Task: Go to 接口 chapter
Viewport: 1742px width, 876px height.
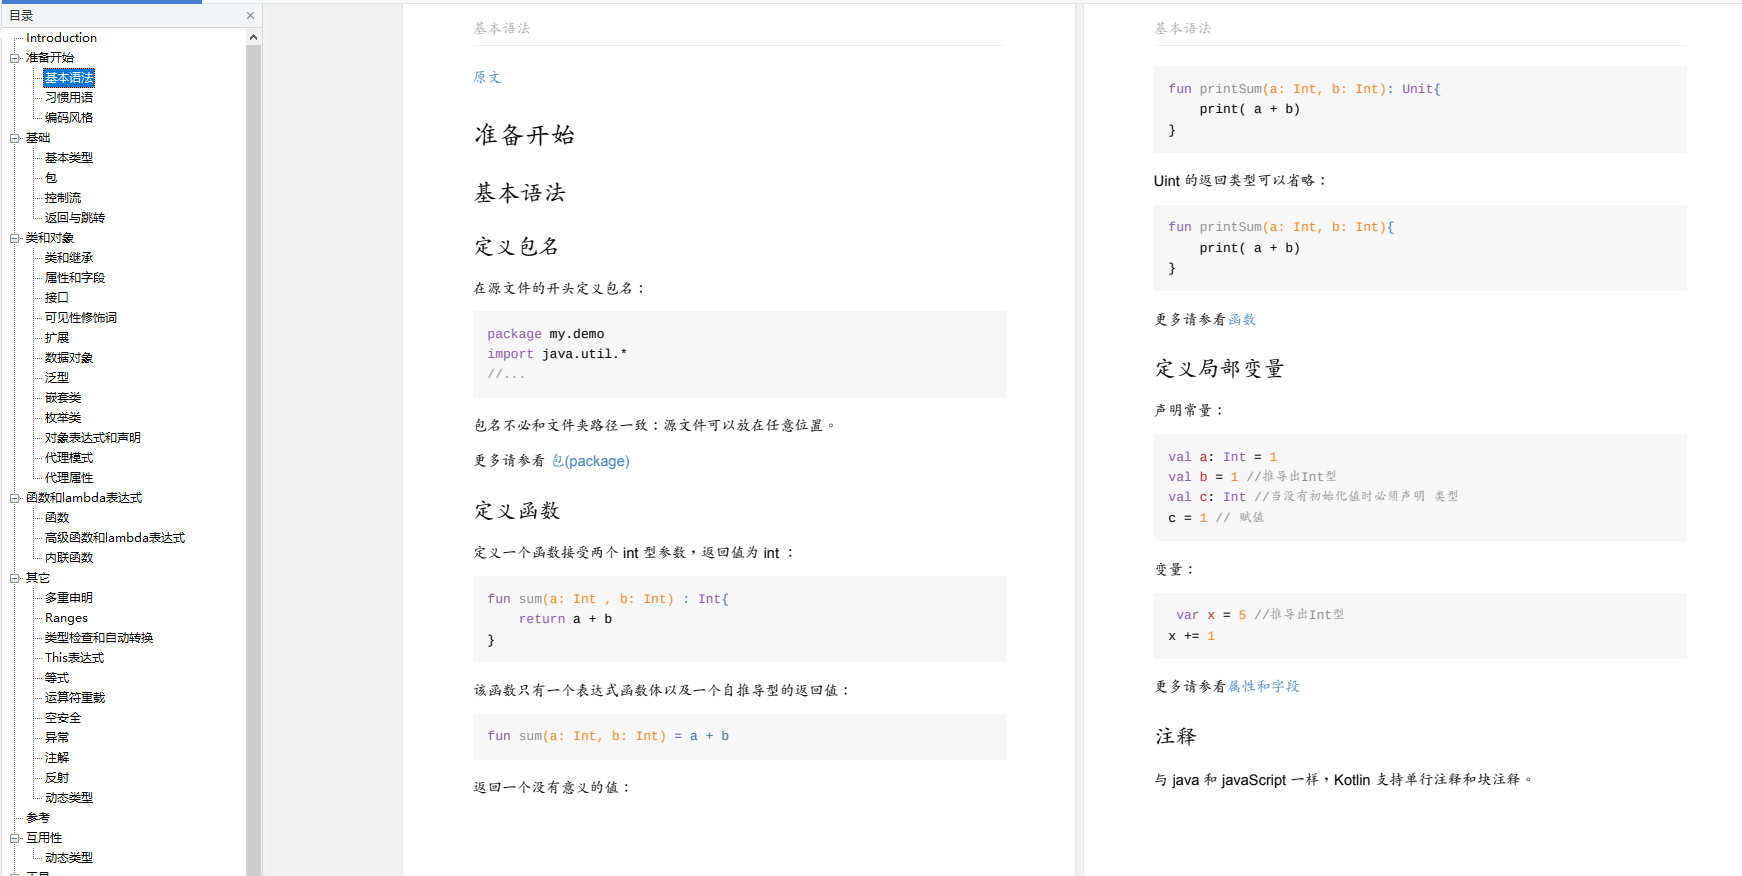Action: coord(57,298)
